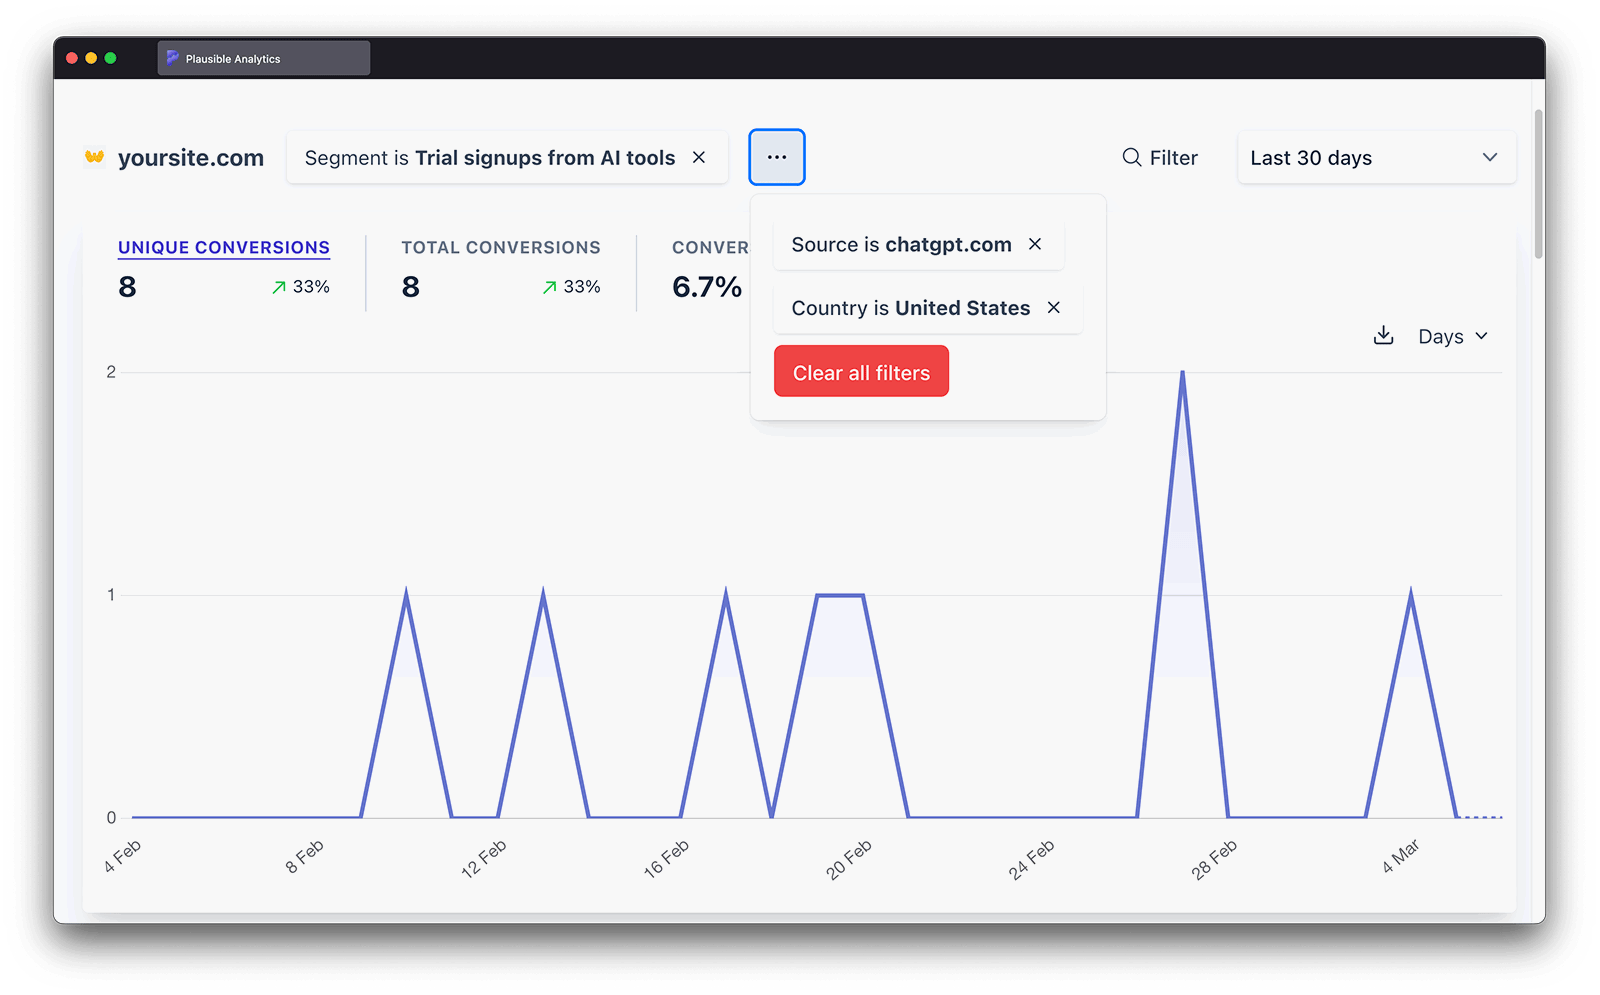Image resolution: width=1600 pixels, height=995 pixels.
Task: Select the Total Conversions metric
Action: tap(501, 248)
